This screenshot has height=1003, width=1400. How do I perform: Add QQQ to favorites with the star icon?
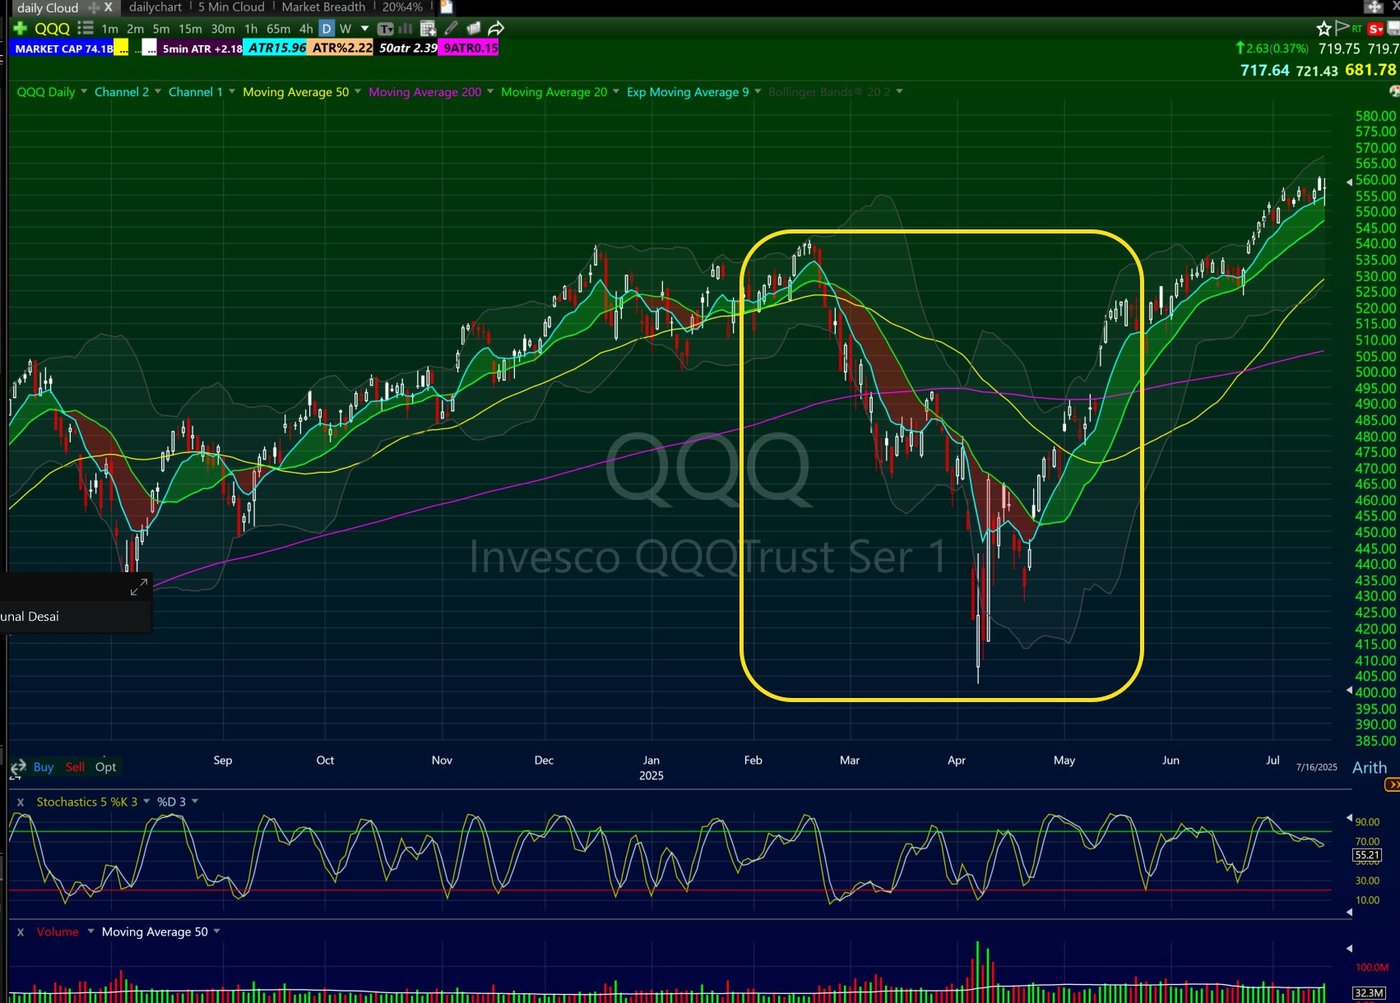pos(1324,28)
